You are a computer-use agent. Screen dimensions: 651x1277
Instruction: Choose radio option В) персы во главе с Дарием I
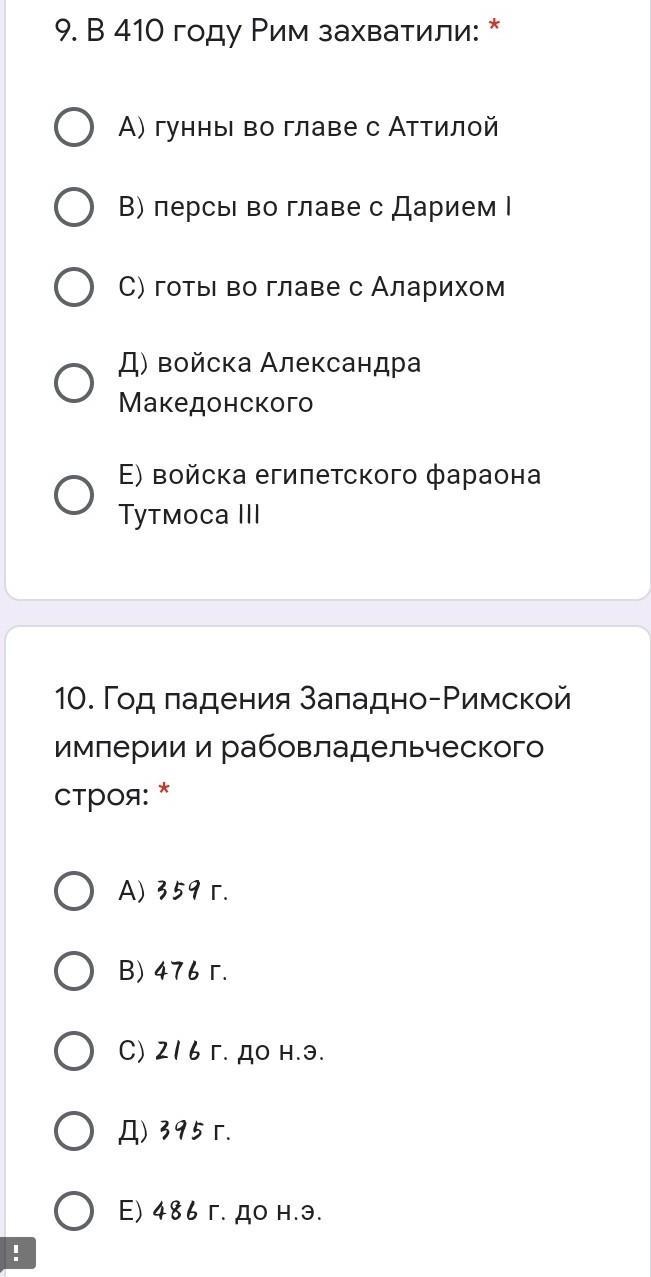73,207
